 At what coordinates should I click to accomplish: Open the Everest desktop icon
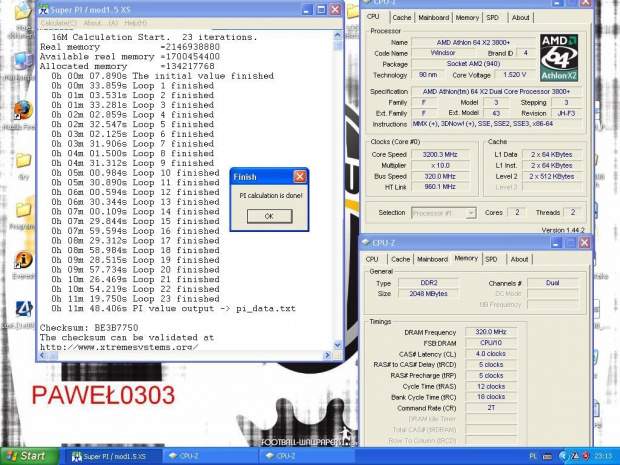(x=23, y=260)
